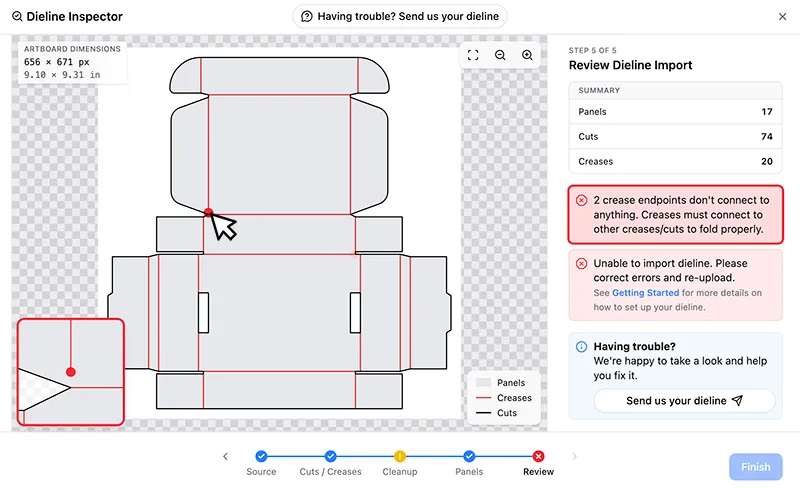Click the left rectangular cutout slot on dieline
800x488 pixels.
pyautogui.click(x=204, y=312)
